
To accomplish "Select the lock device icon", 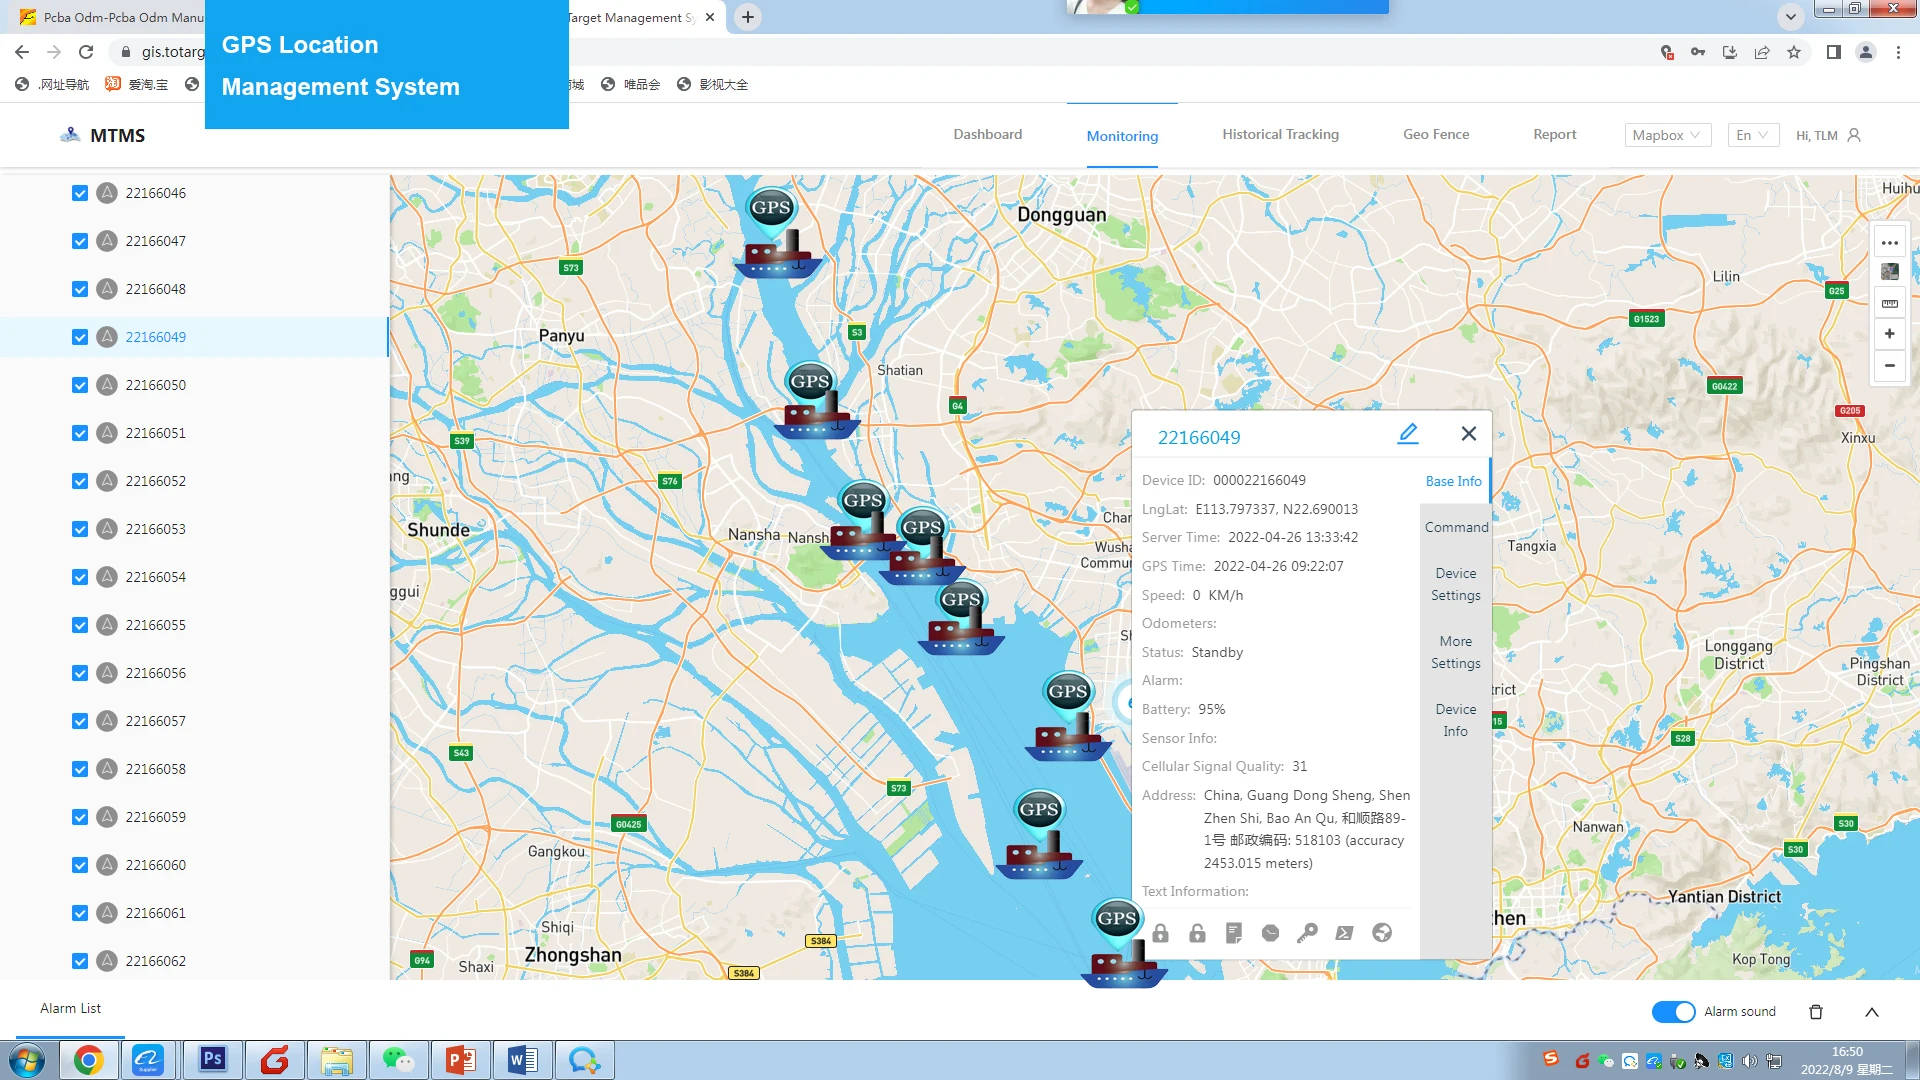I will click(x=1160, y=933).
